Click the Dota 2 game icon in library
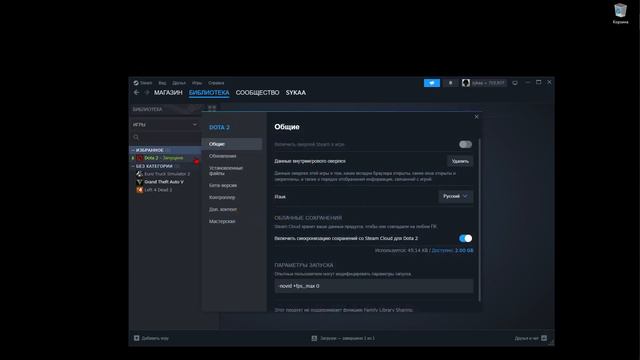Viewport: 640px width, 360px height. (x=140, y=158)
